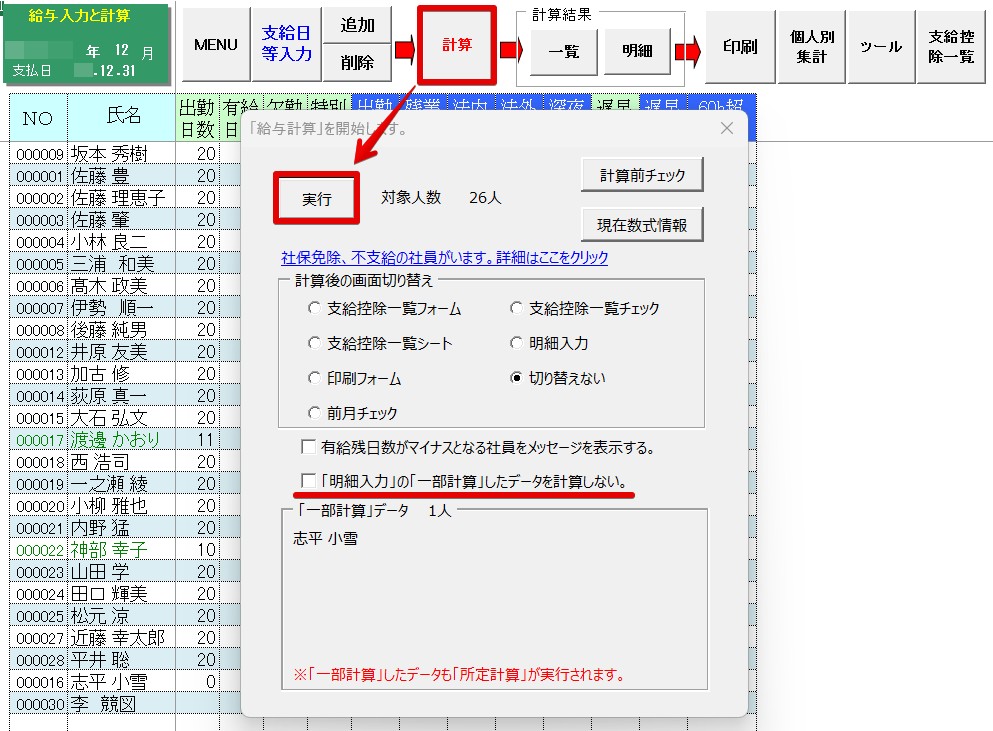The image size is (993, 731).
Task: Click the 削除 (Delete) button
Action: click(x=358, y=64)
